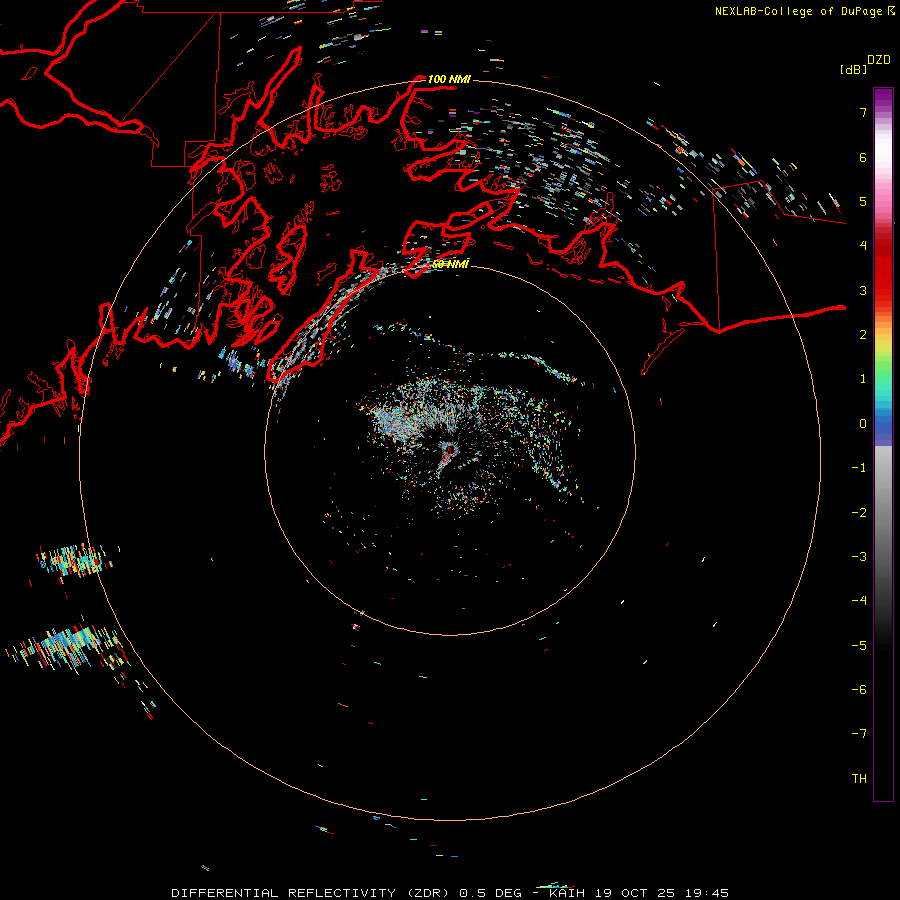Screen dimensions: 900x900
Task: Click the NEXLAB-College of DuPage watermark text
Action: pos(805,11)
